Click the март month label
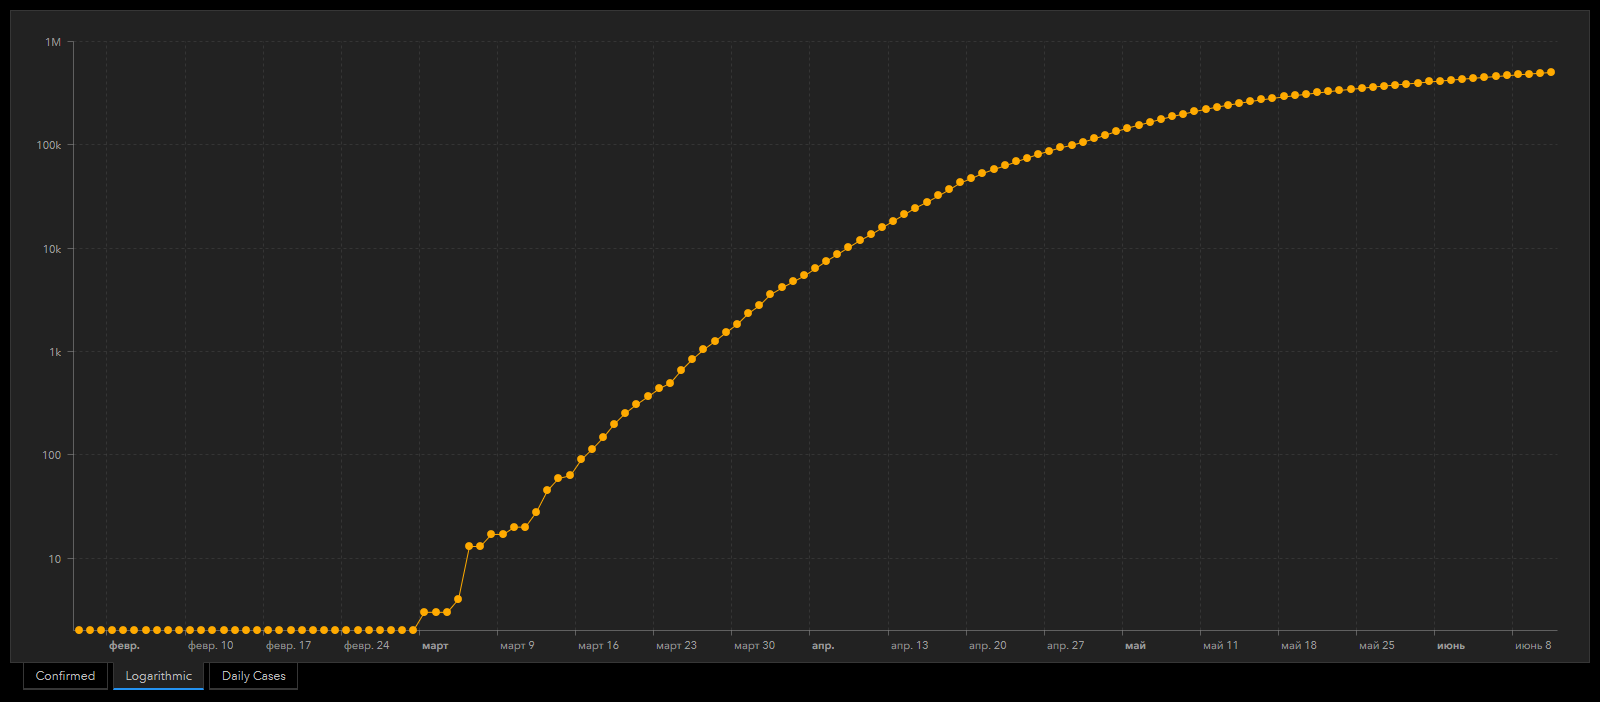Screen dimensions: 1600x702 pos(435,646)
